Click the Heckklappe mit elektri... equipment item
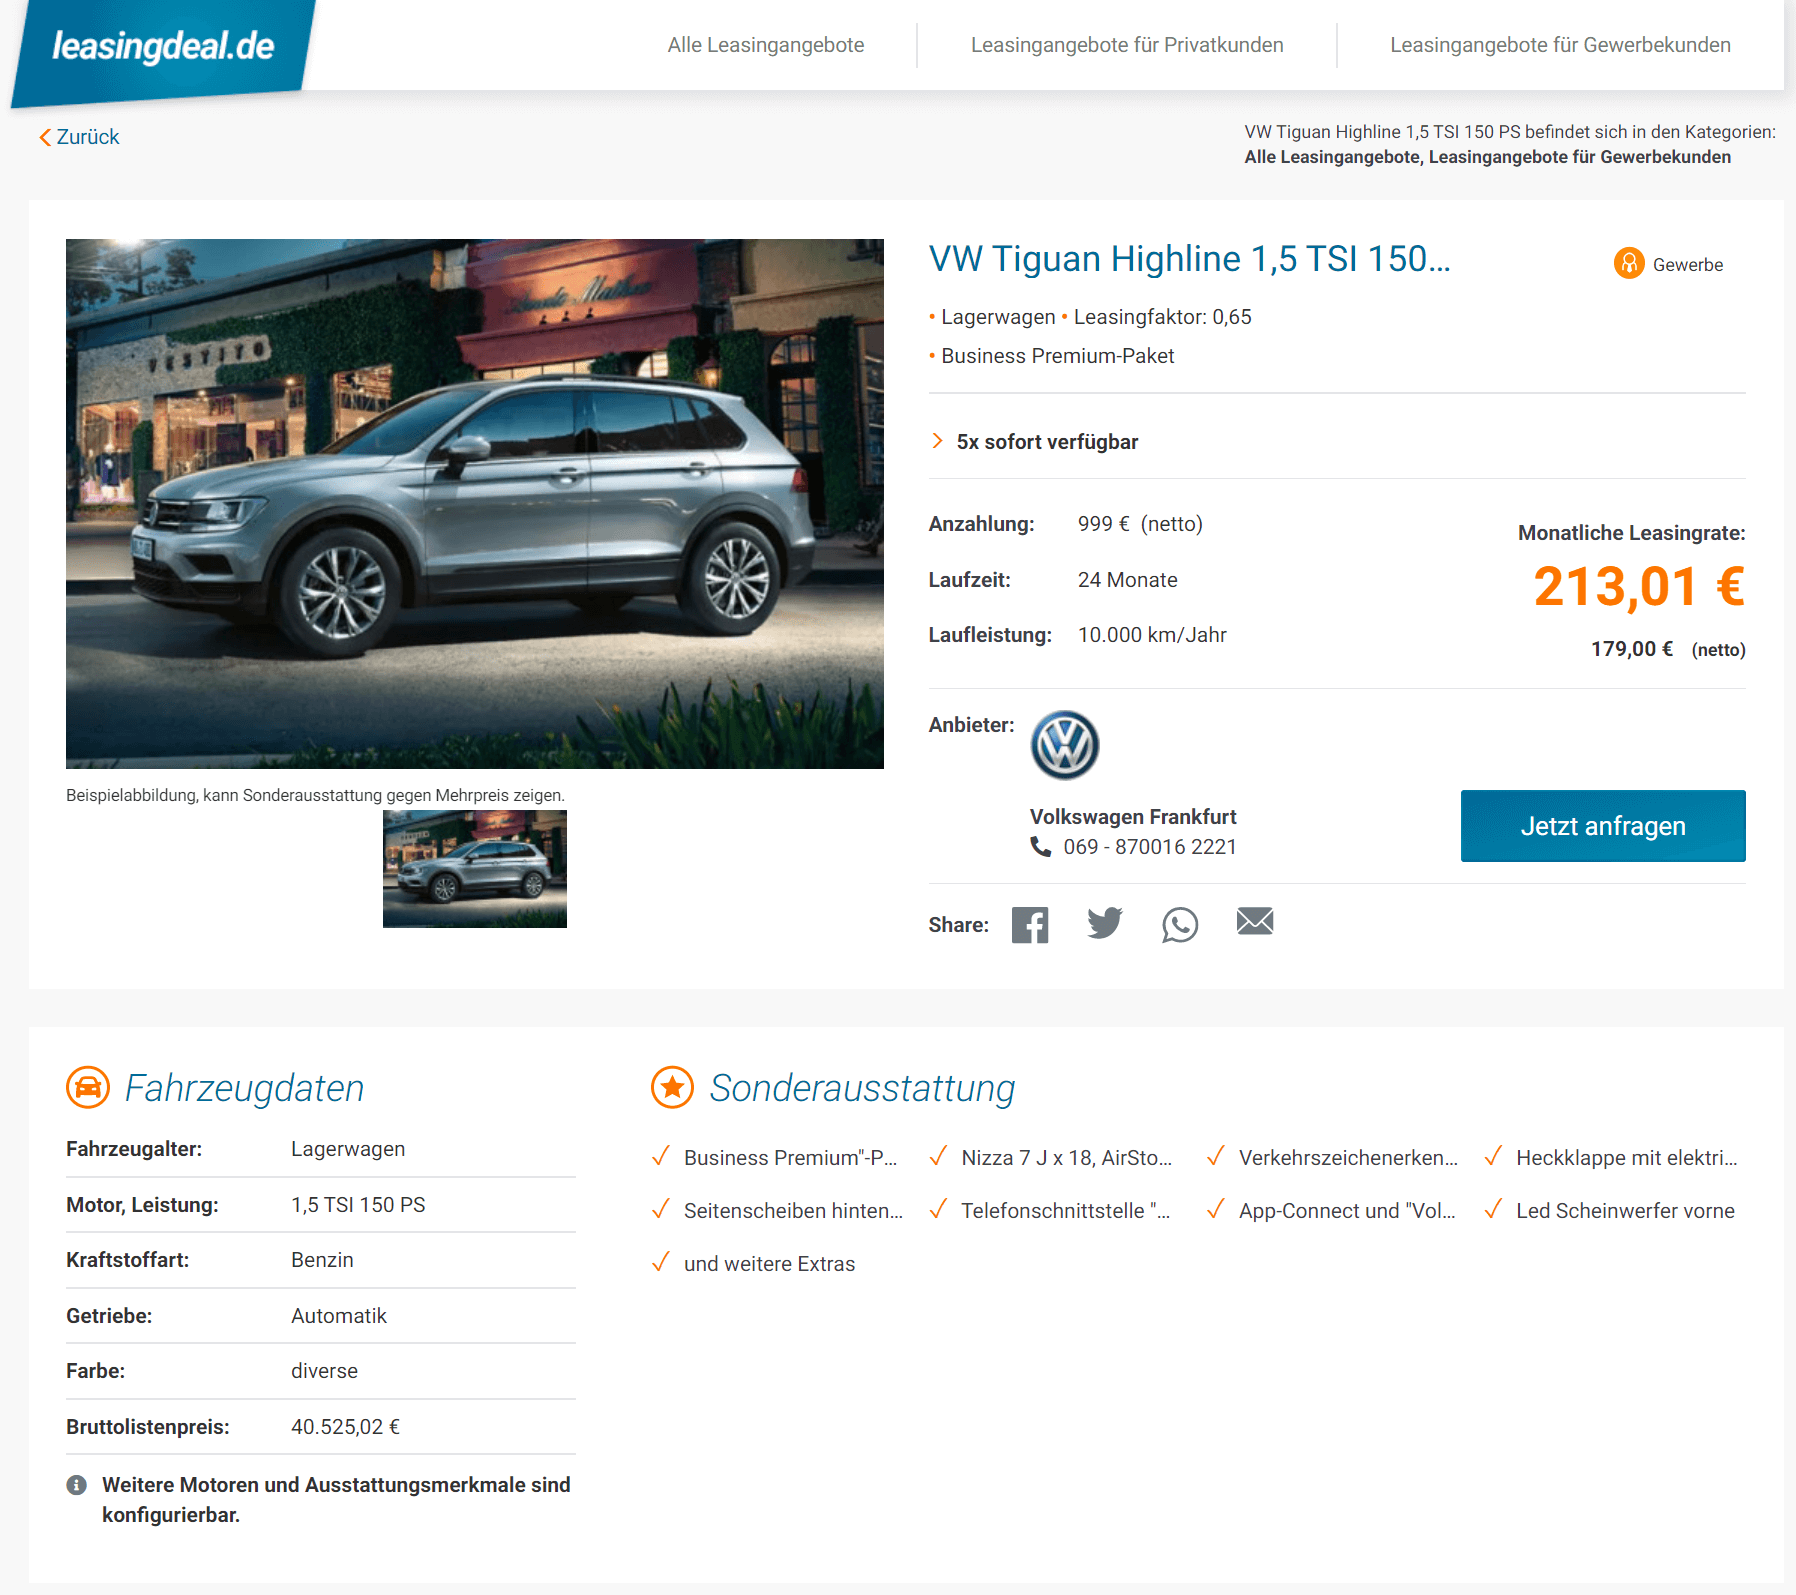Image resolution: width=1796 pixels, height=1595 pixels. tap(1626, 1158)
